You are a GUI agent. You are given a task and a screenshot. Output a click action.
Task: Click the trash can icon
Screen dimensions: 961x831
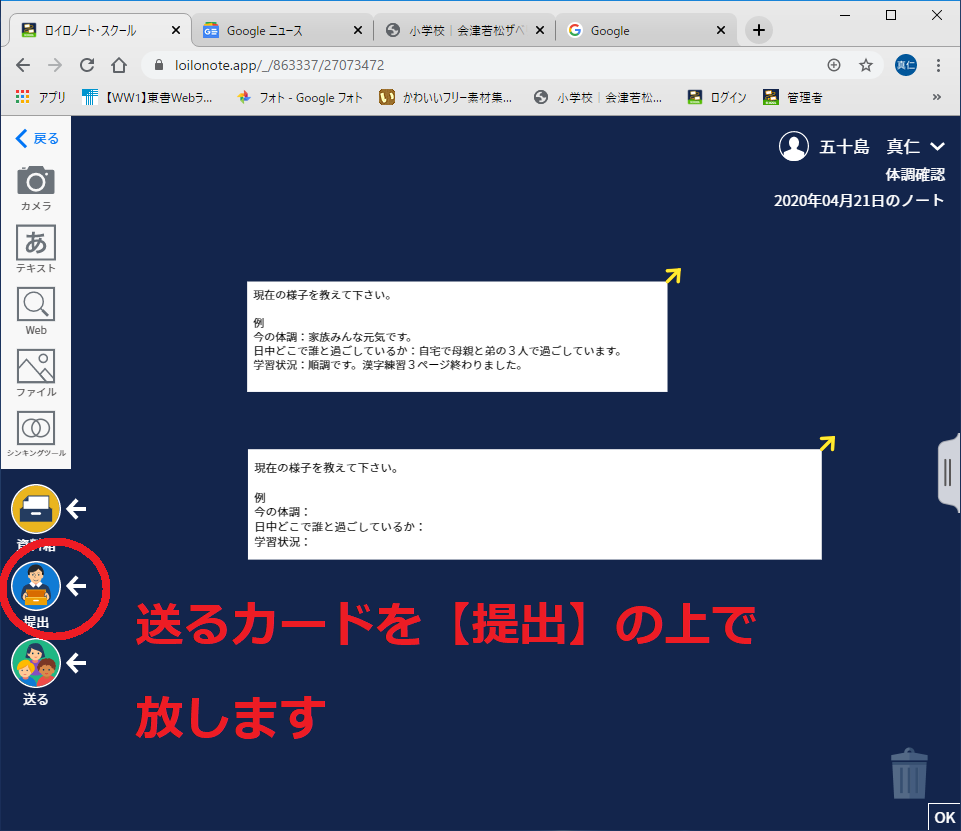[x=909, y=774]
